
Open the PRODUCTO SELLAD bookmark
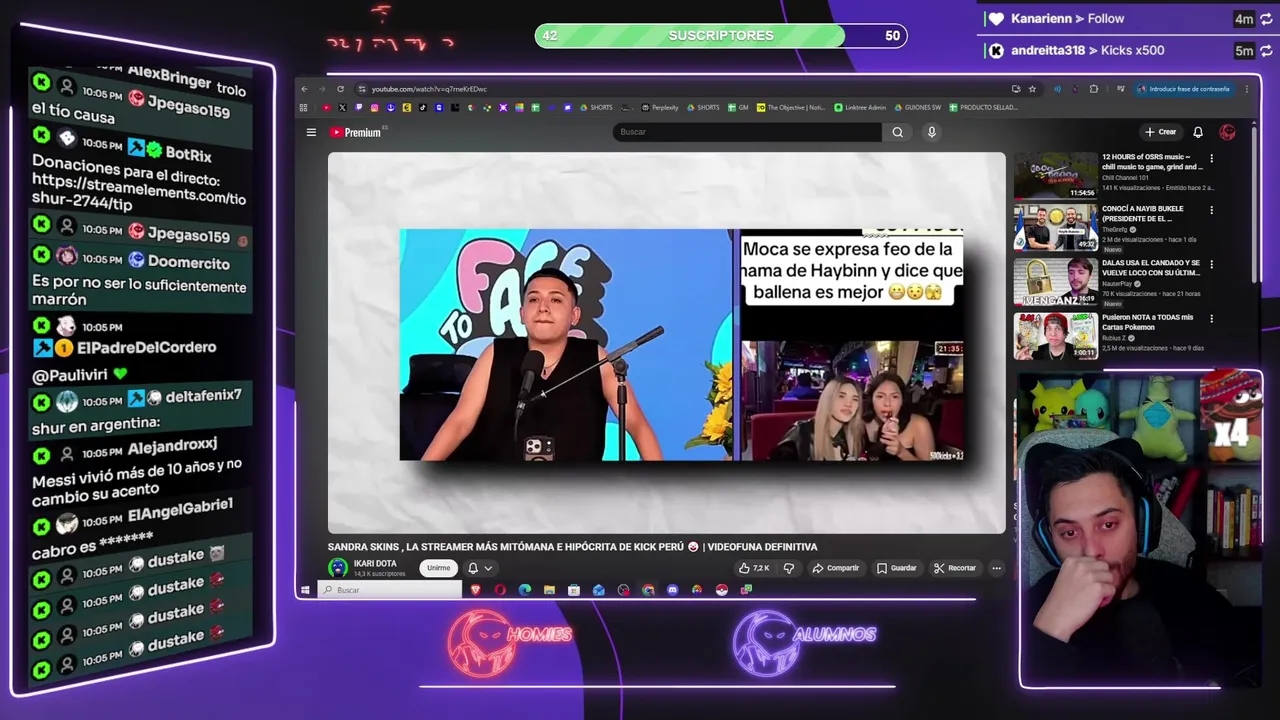(983, 107)
